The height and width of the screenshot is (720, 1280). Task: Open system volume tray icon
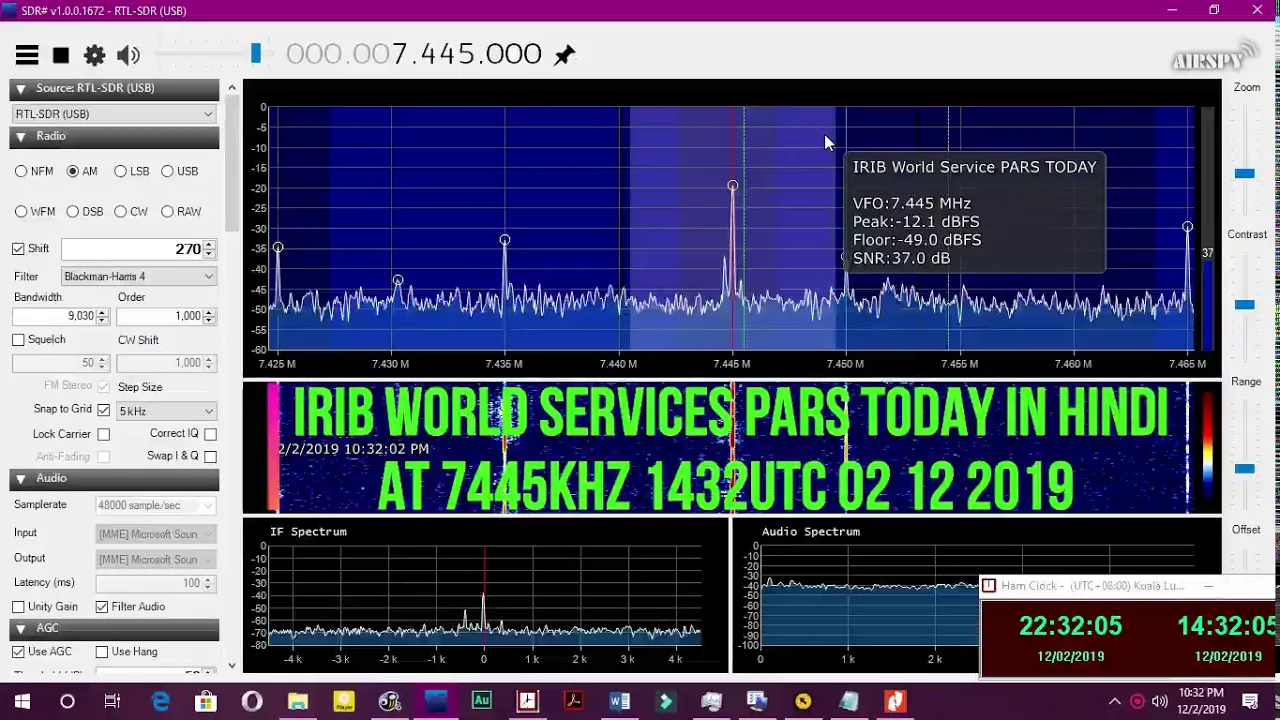[1160, 701]
